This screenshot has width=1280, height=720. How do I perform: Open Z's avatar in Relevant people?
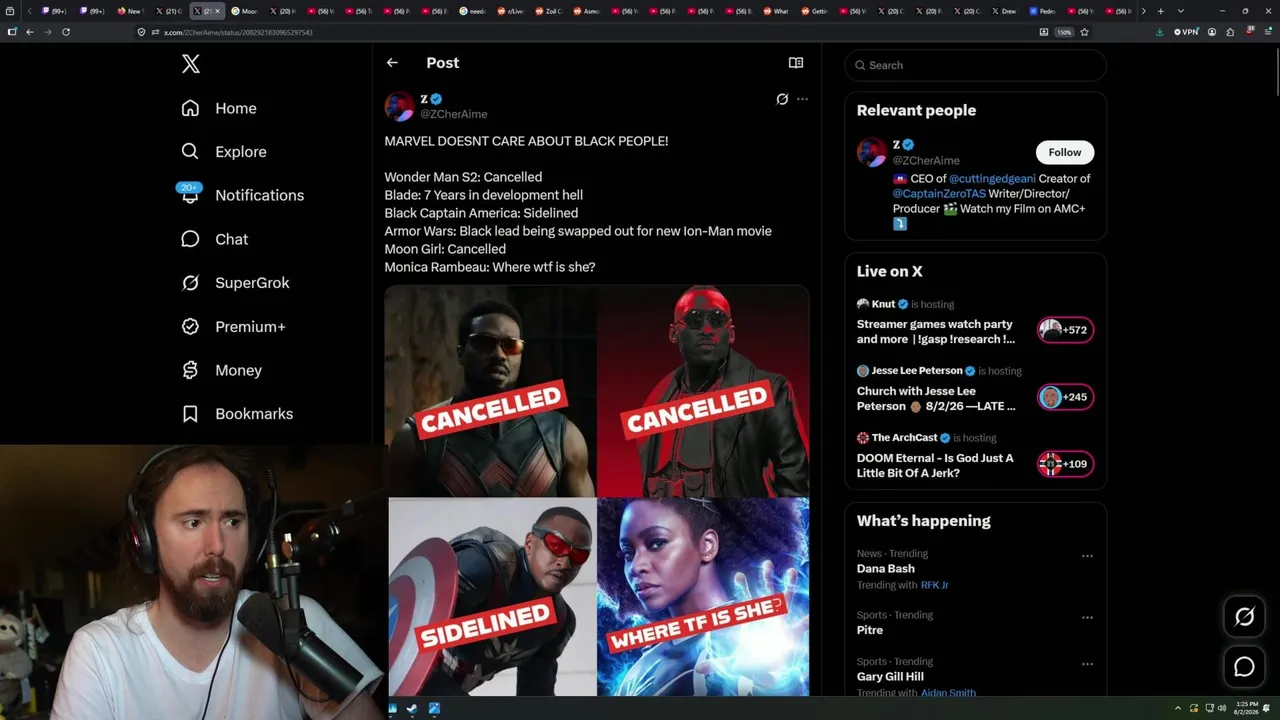coord(872,152)
